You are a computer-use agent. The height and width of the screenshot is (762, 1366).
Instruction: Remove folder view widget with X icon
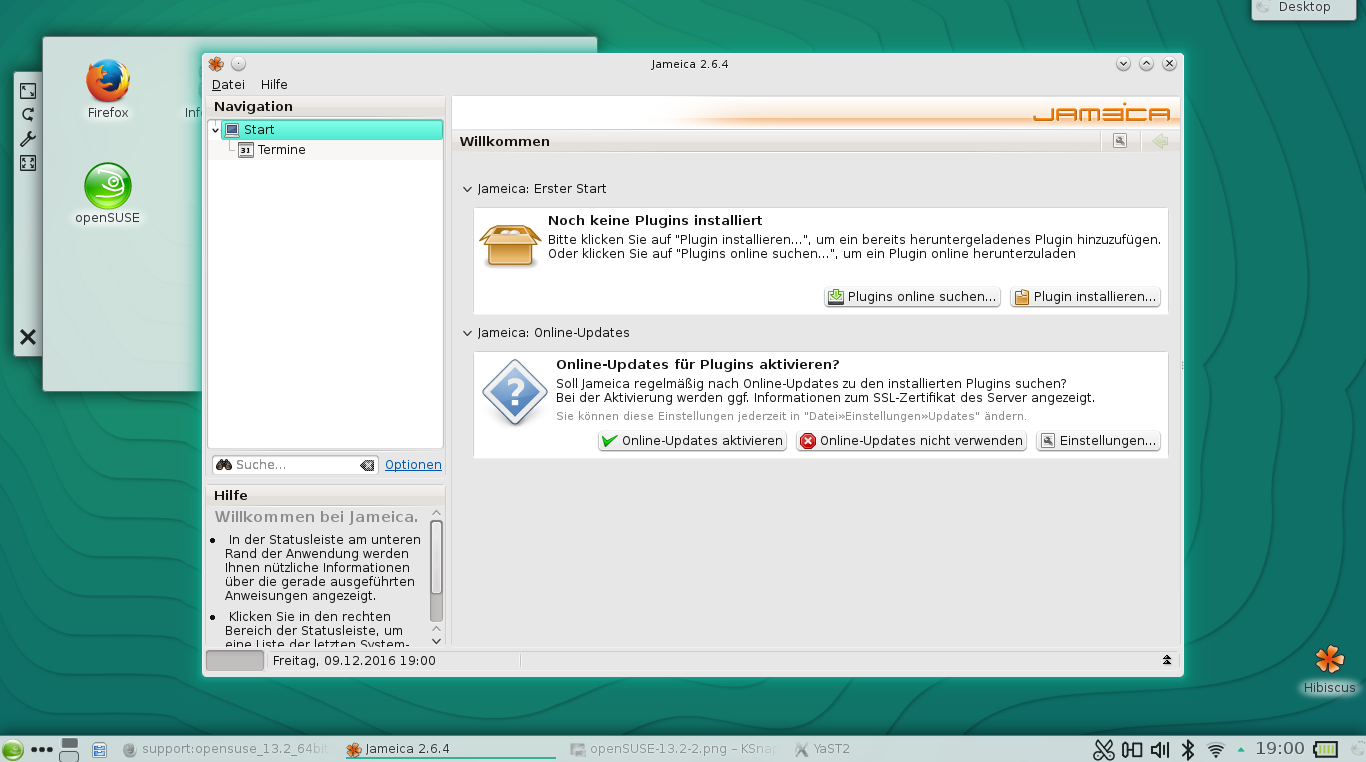(x=28, y=337)
